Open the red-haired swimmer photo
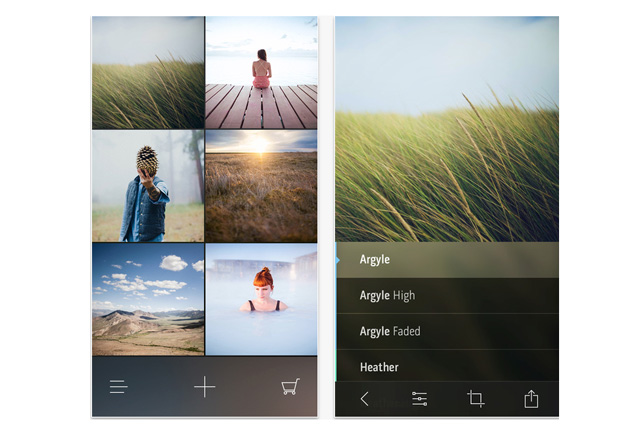 click(262, 299)
